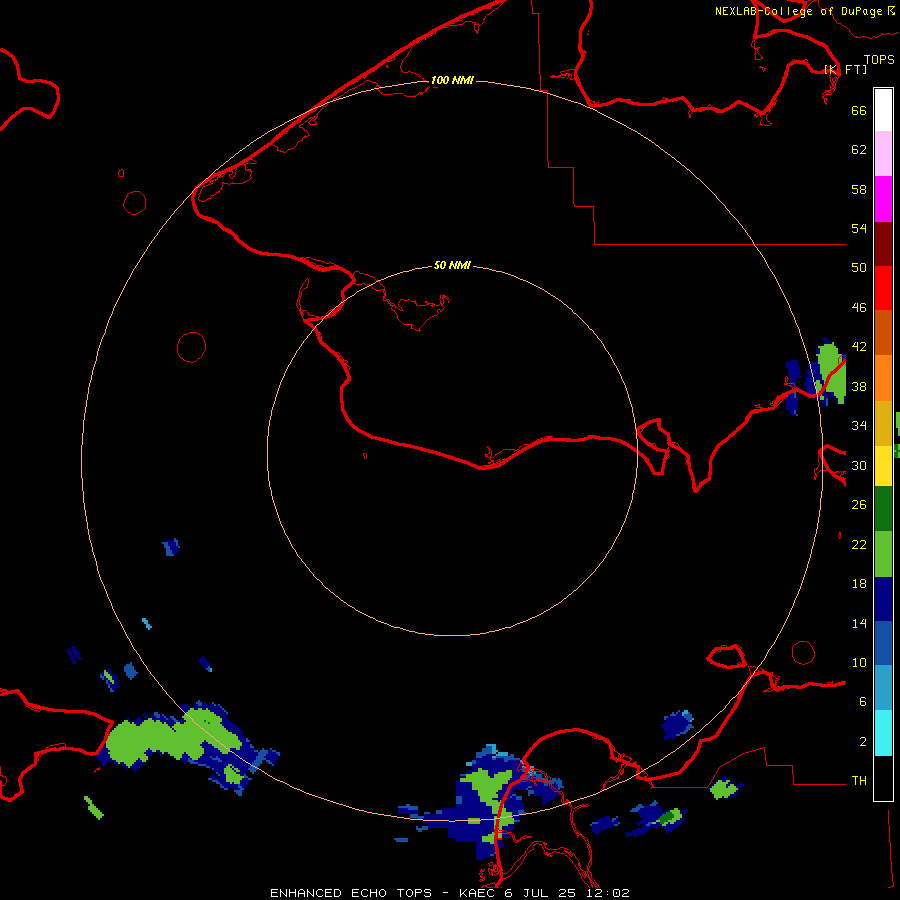900x900 pixels.
Task: Click the "TH" threshold label
Action: tap(859, 781)
